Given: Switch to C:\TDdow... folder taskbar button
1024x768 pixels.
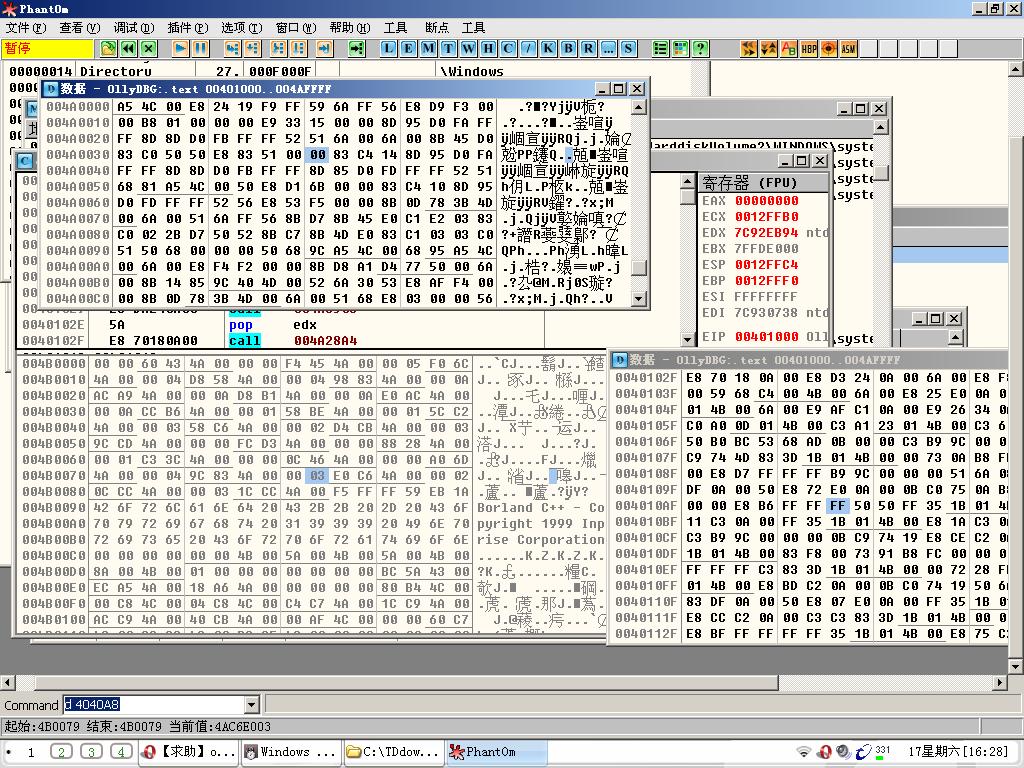Looking at the screenshot, I should pos(393,752).
